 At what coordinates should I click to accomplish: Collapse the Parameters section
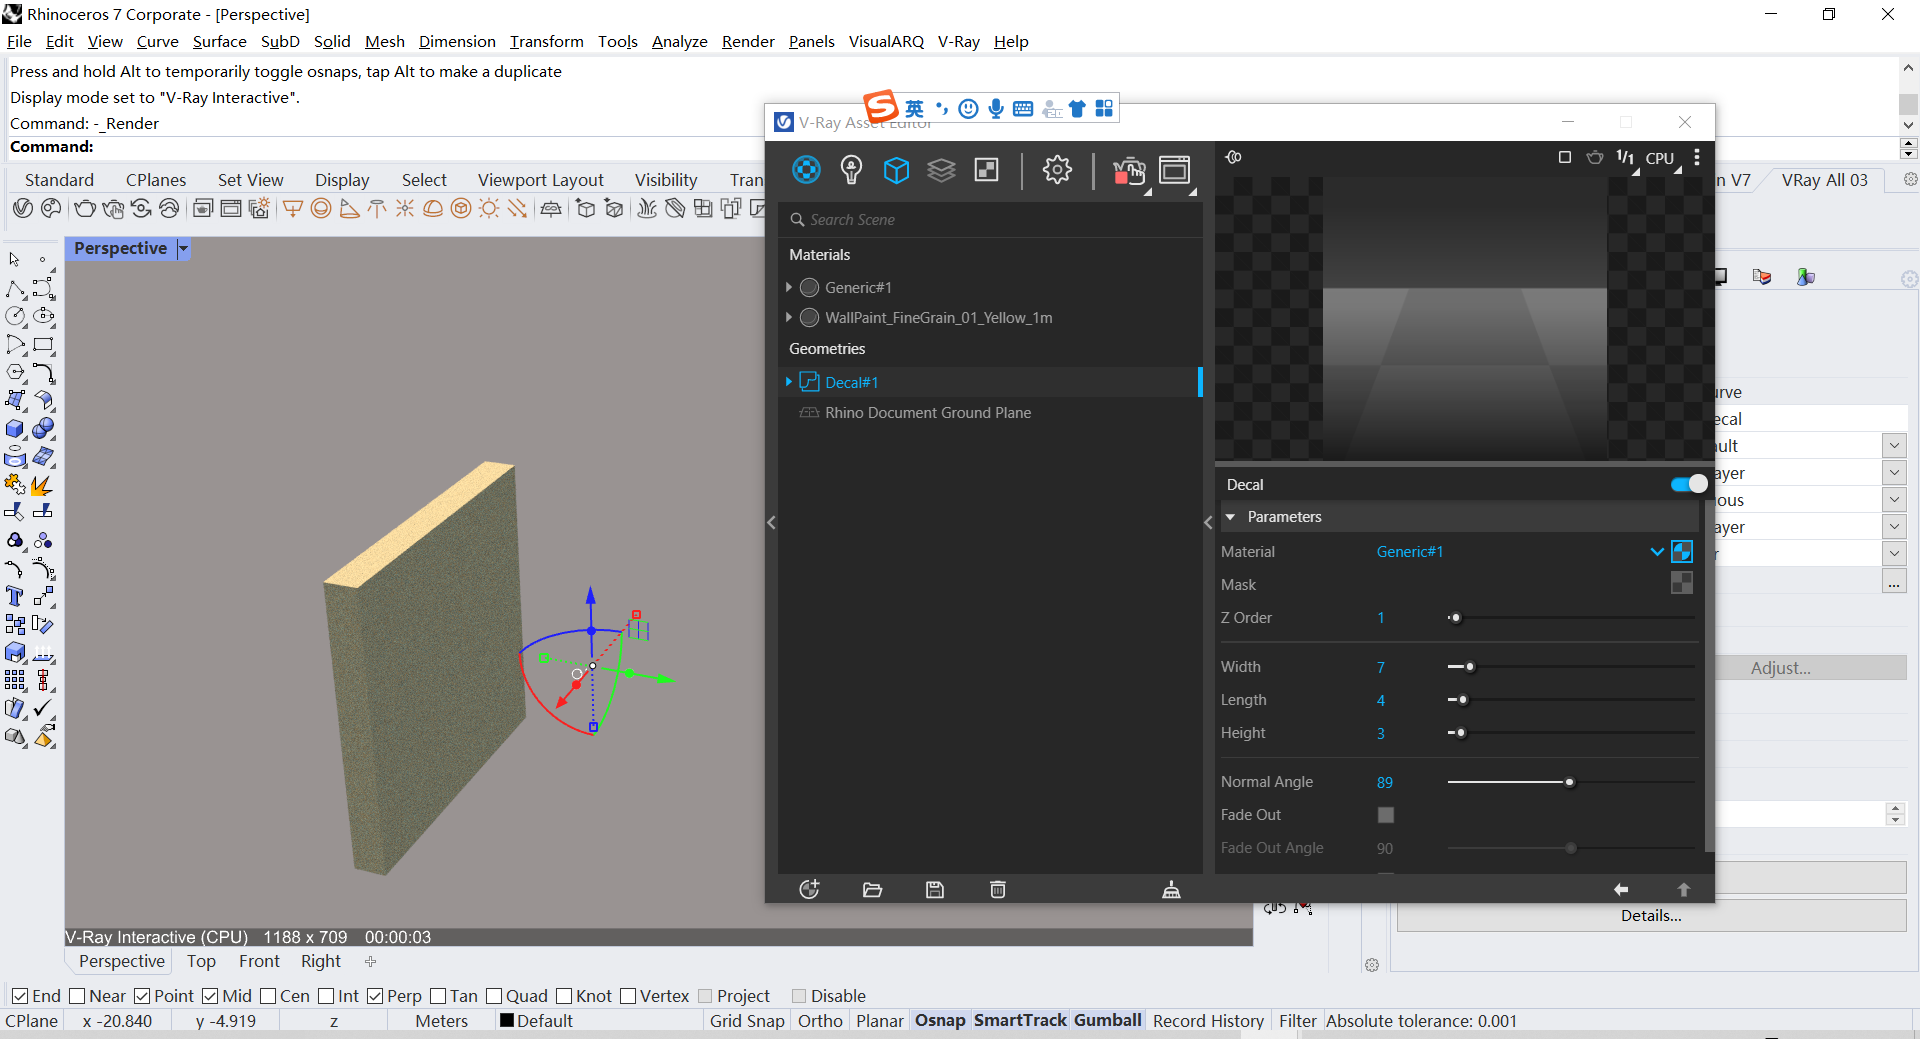click(1231, 517)
